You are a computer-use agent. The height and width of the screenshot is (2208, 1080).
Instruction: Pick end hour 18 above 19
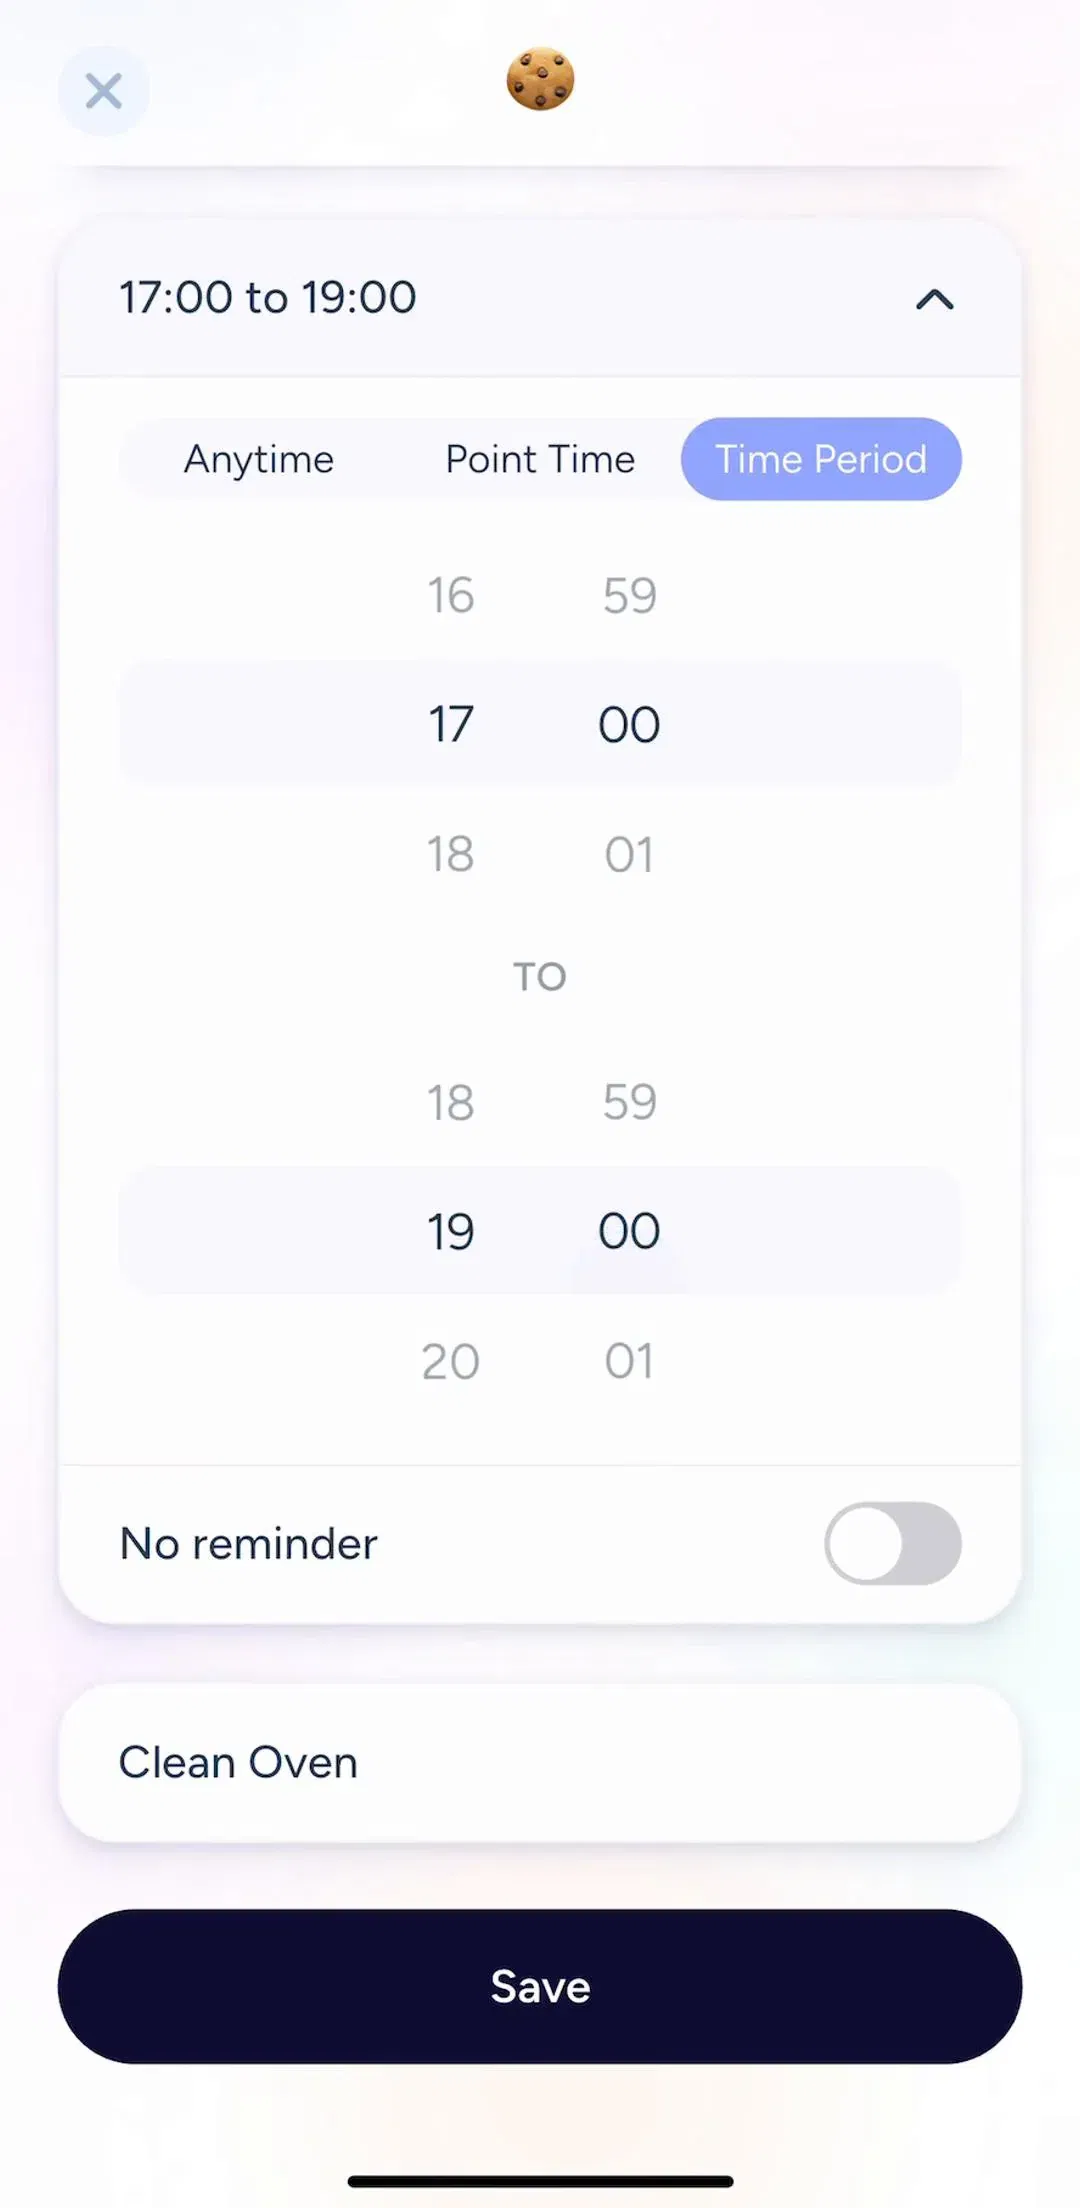[450, 1102]
